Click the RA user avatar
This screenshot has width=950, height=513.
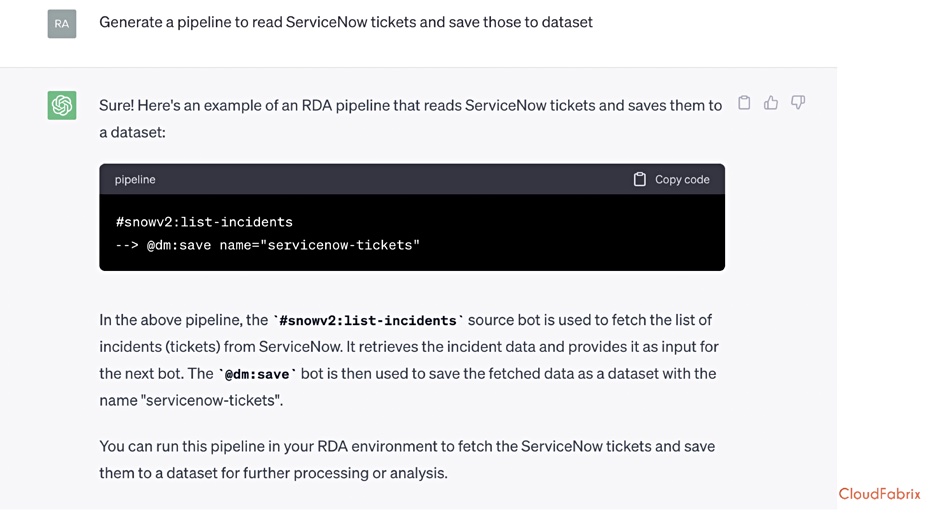tap(62, 24)
